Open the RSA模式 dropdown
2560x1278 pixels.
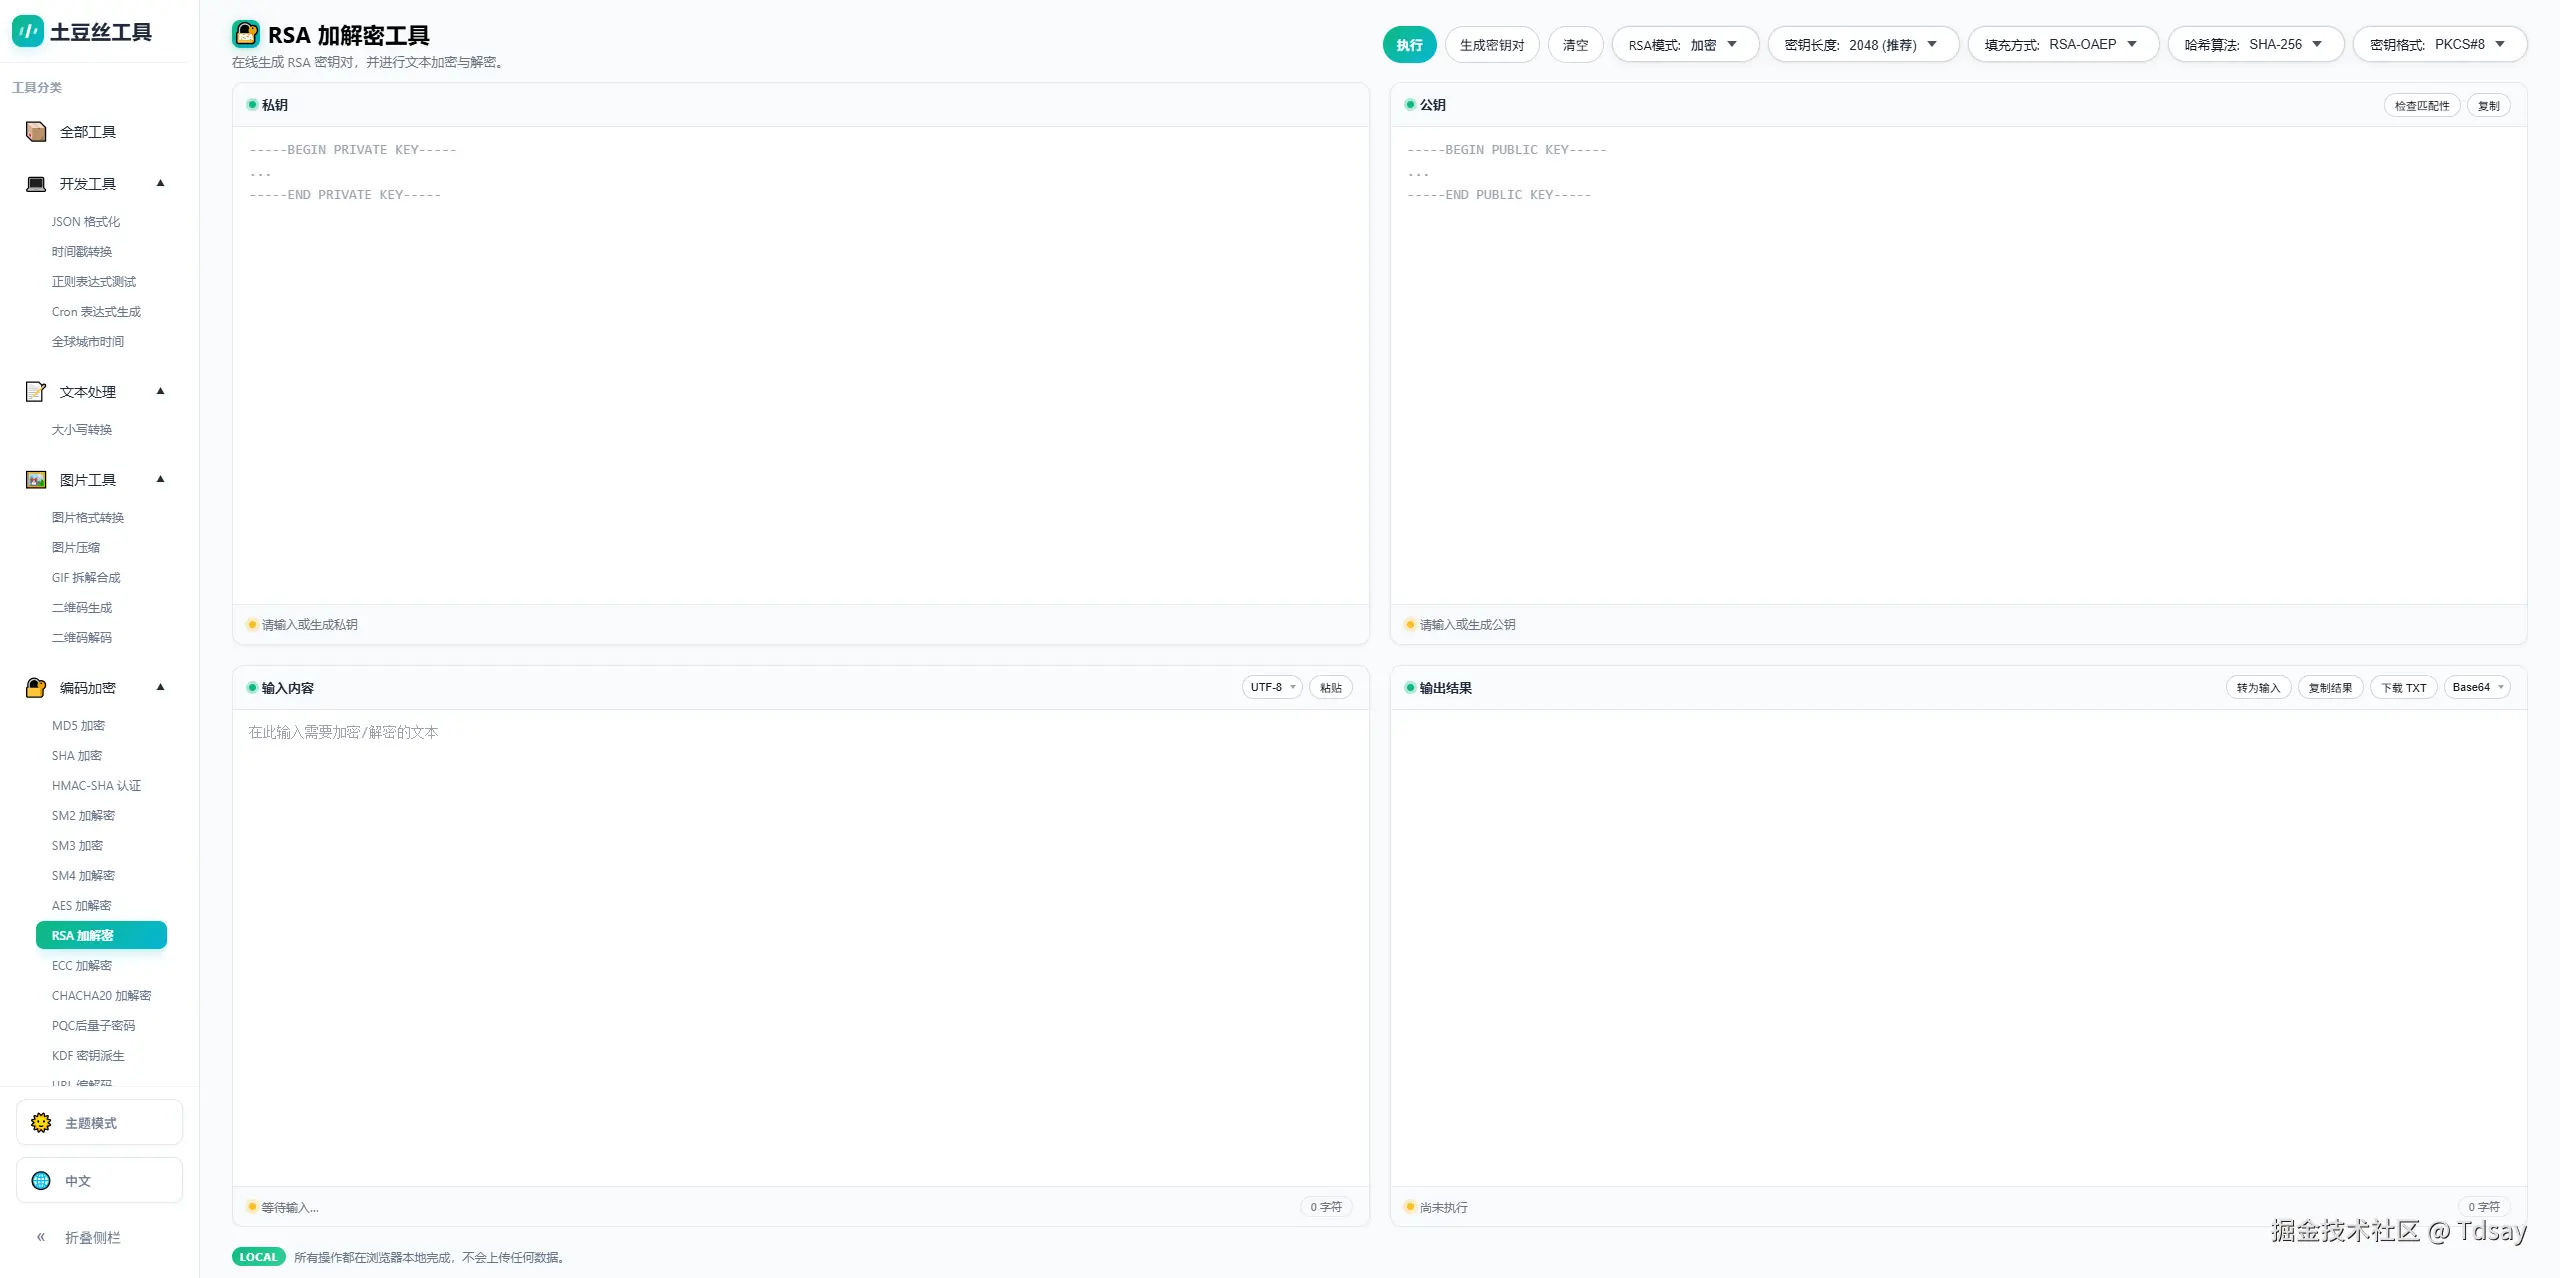coord(1684,45)
